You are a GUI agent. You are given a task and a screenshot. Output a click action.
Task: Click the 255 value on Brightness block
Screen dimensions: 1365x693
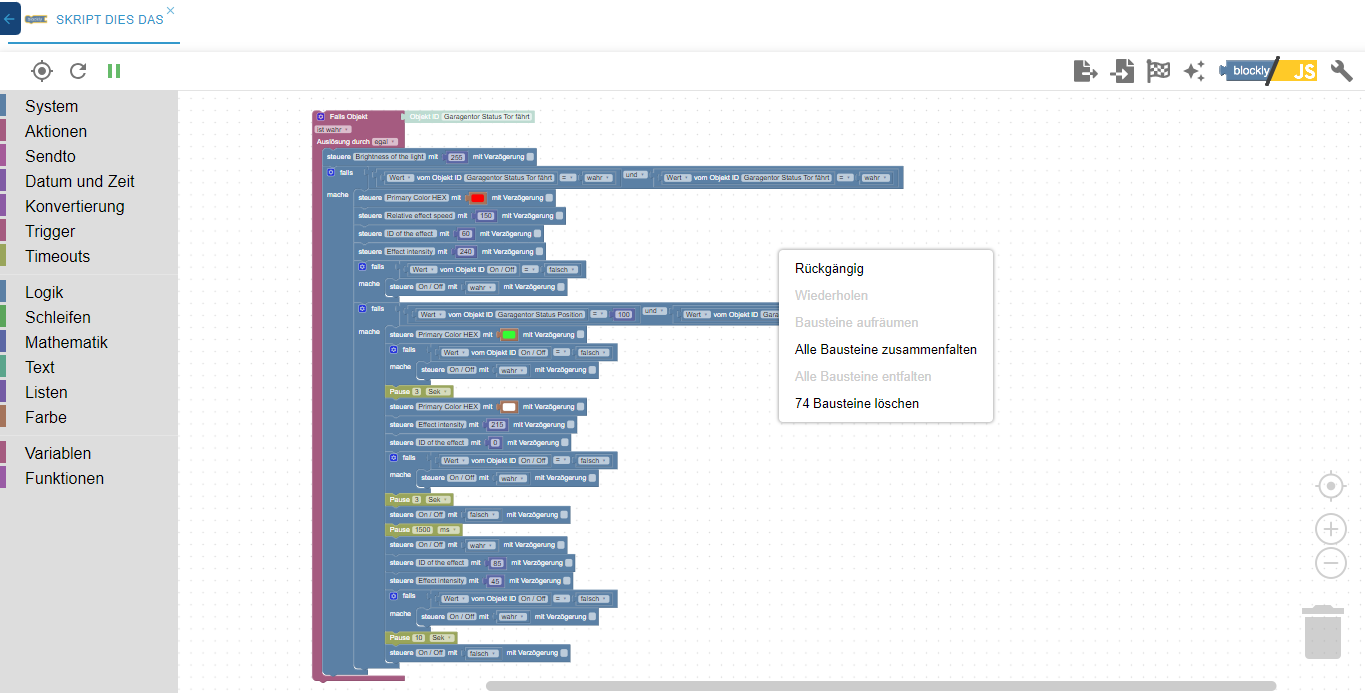point(457,157)
